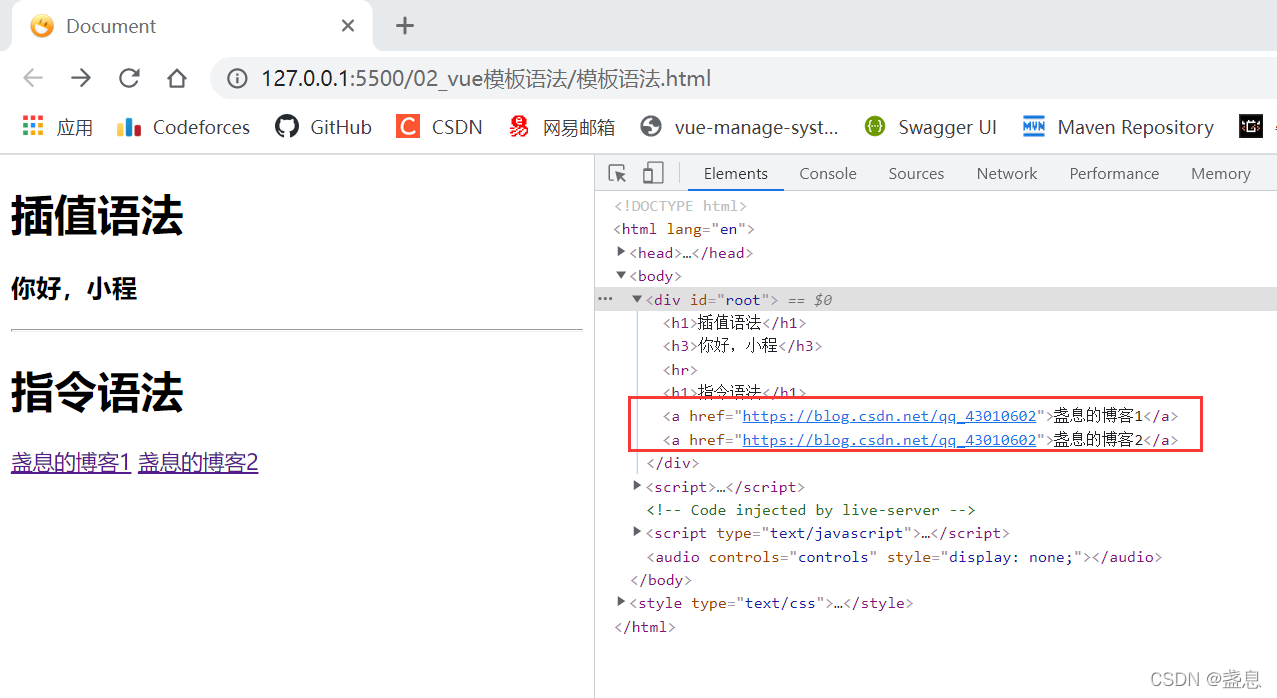
Task: Go to the browser home page icon
Action: pyautogui.click(x=177, y=78)
